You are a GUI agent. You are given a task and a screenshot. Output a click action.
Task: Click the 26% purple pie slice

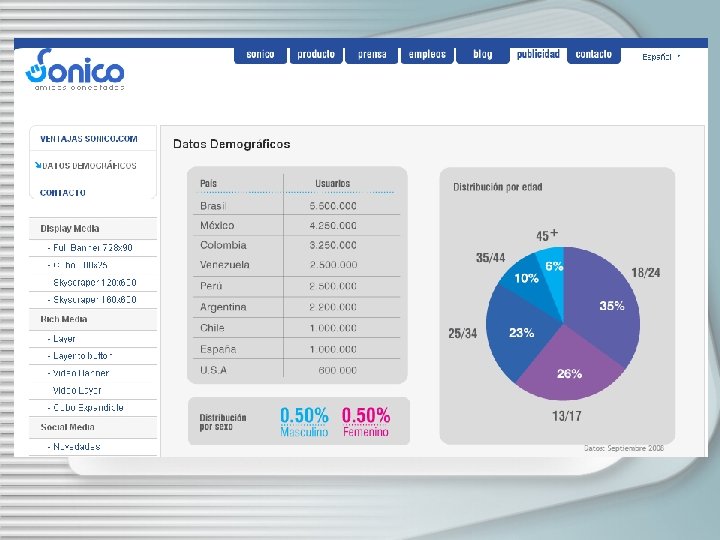569,370
